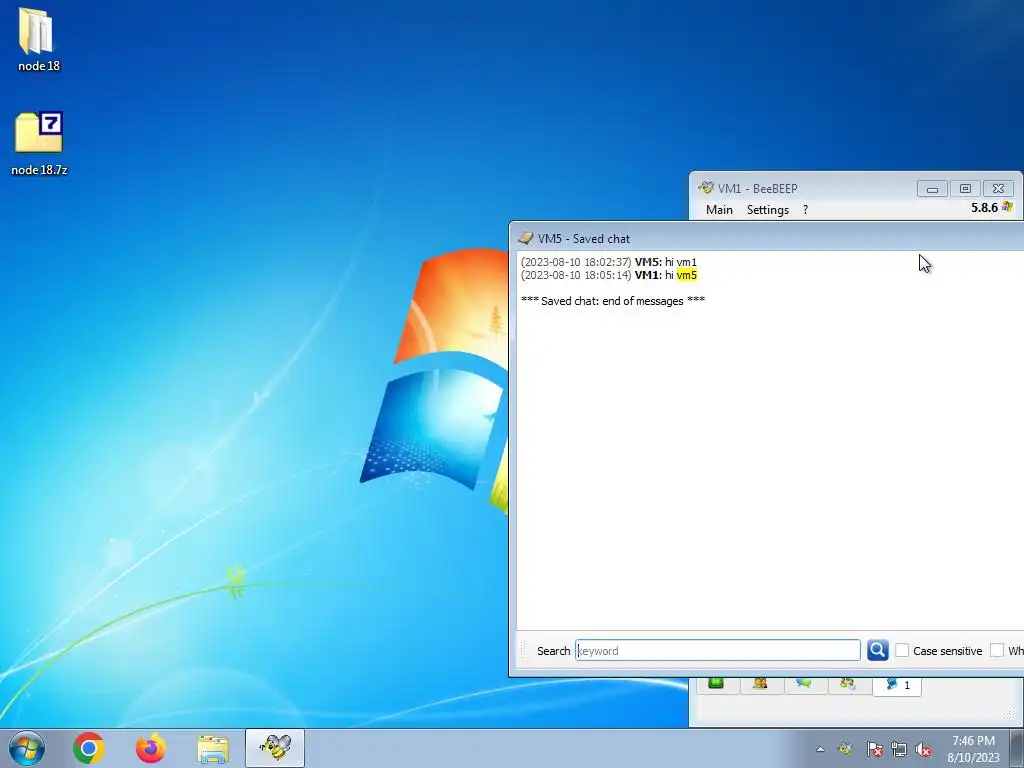The width and height of the screenshot is (1024, 768).
Task: Open the groups tab in BeeBEEP
Action: click(x=848, y=684)
